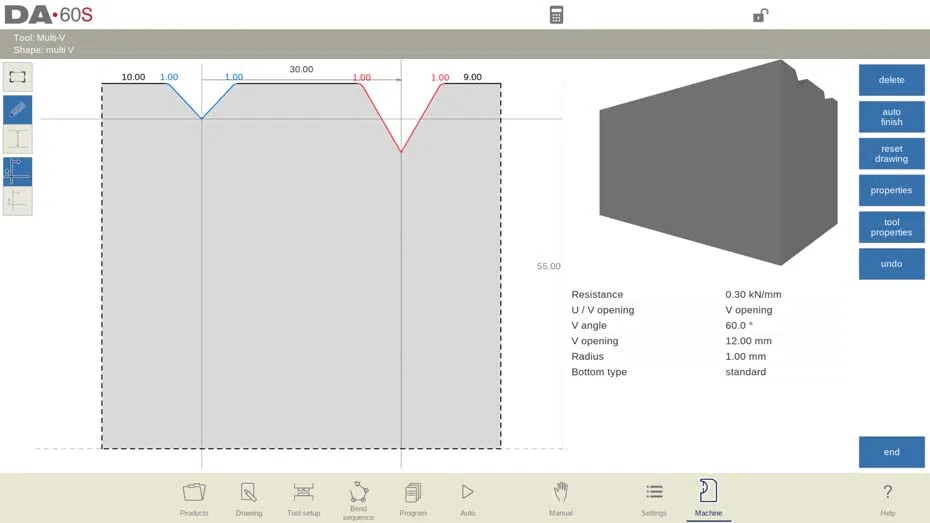930x523 pixels.
Task: Select the I-beam height tool
Action: click(18, 139)
